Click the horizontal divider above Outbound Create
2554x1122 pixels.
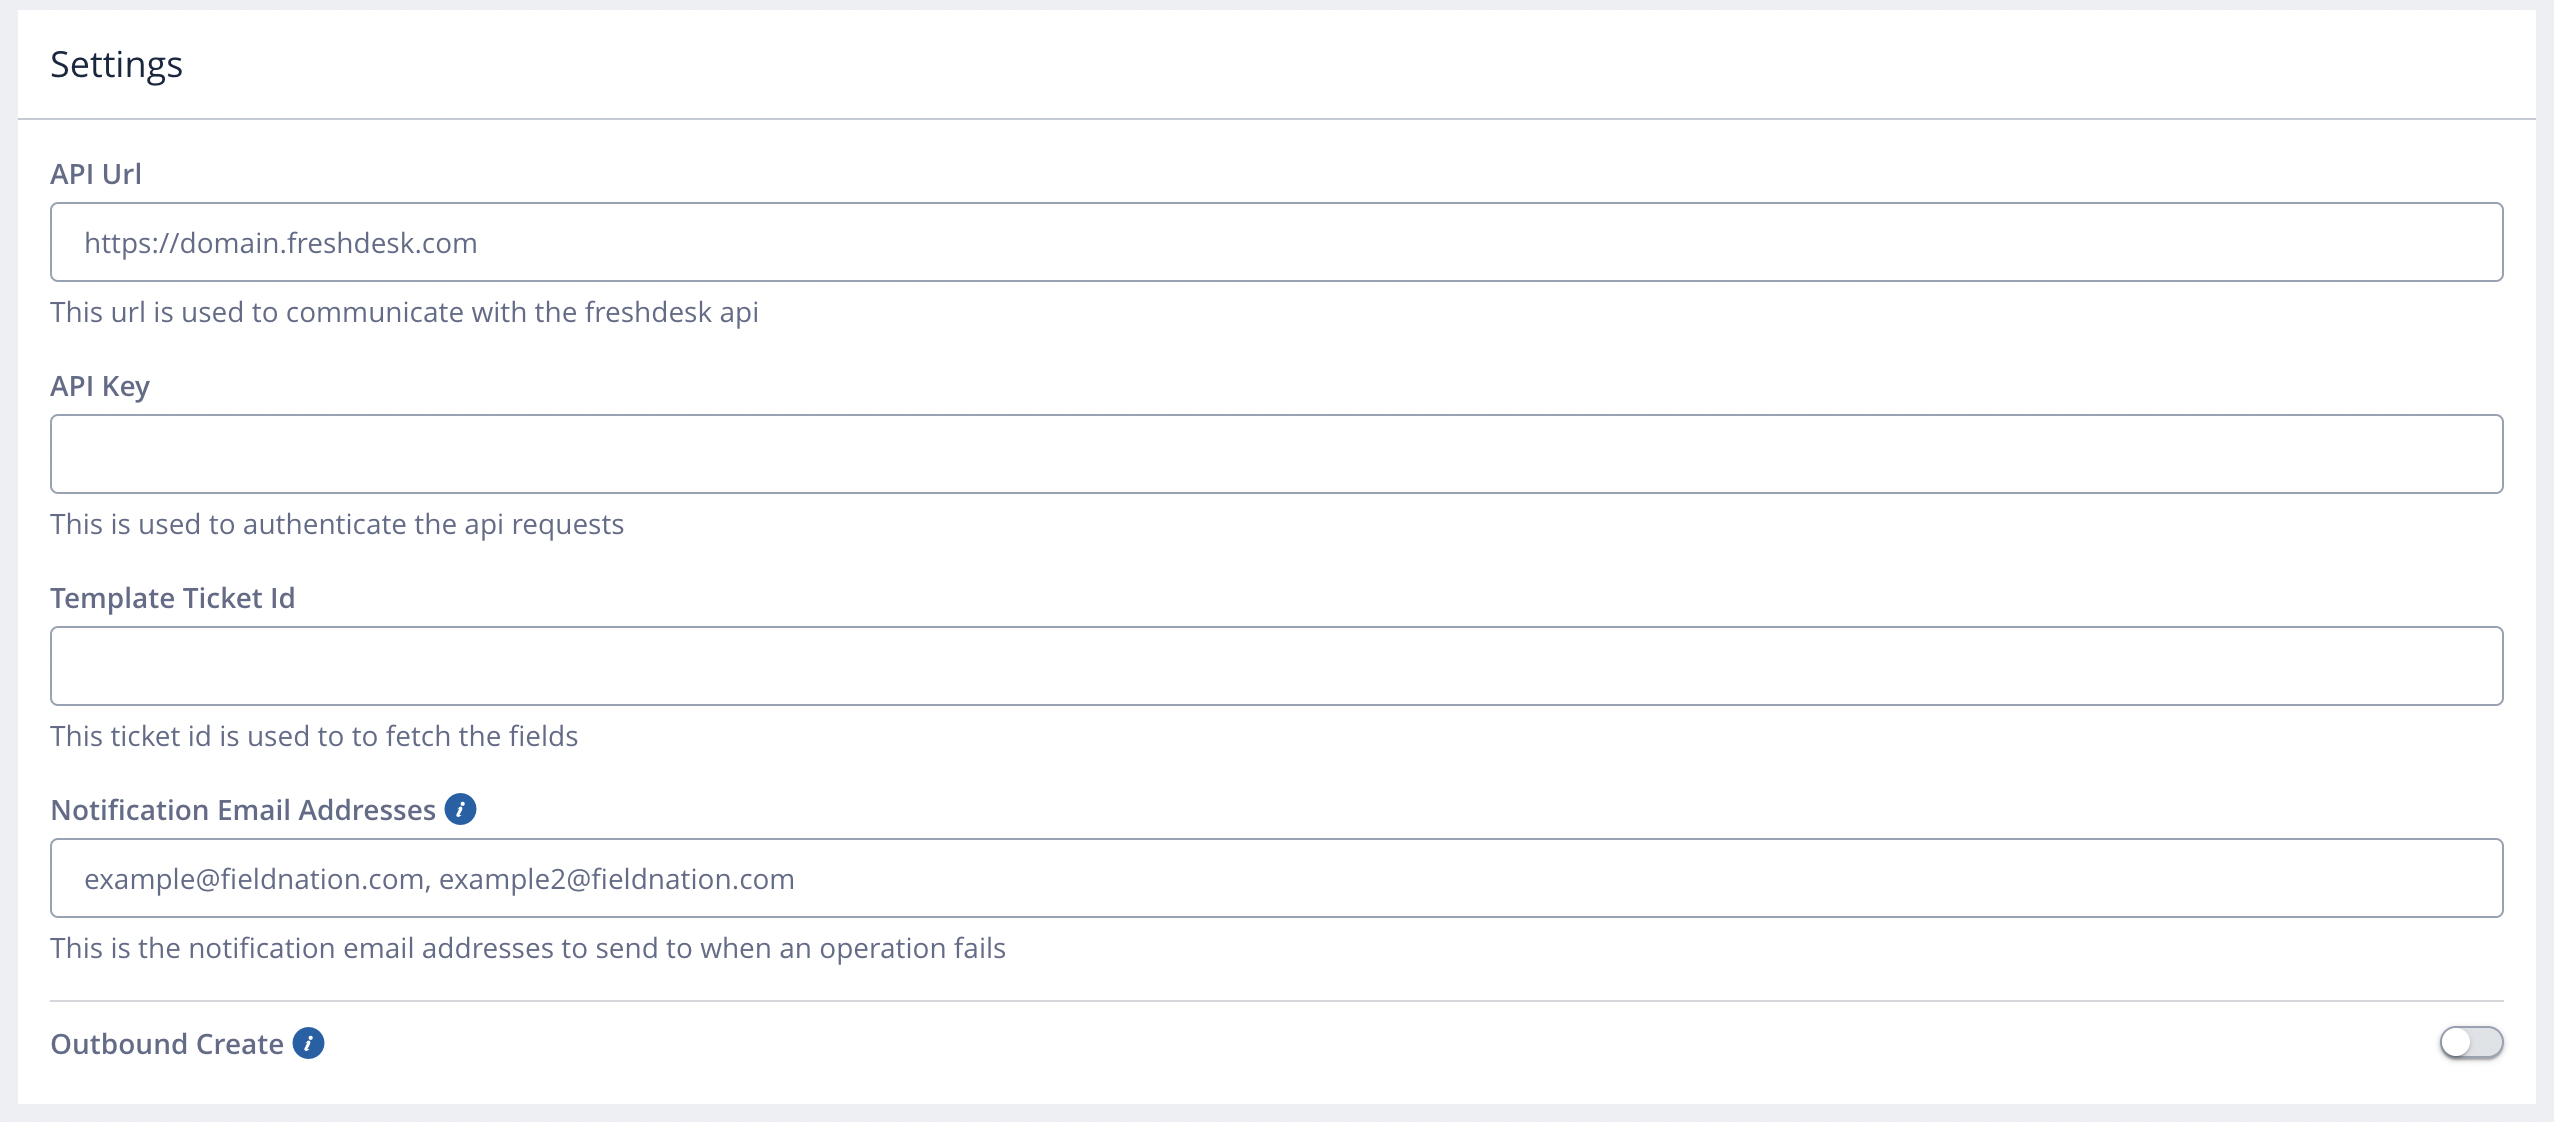(x=1277, y=1001)
